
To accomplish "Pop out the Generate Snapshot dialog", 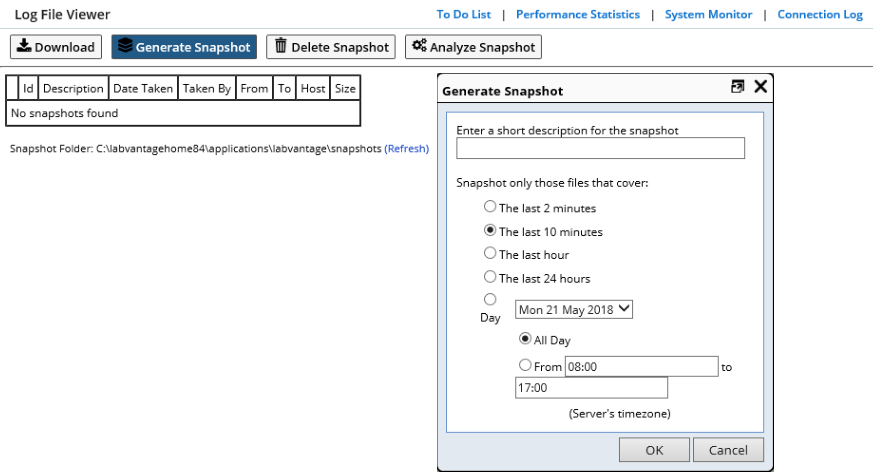I will click(x=737, y=86).
